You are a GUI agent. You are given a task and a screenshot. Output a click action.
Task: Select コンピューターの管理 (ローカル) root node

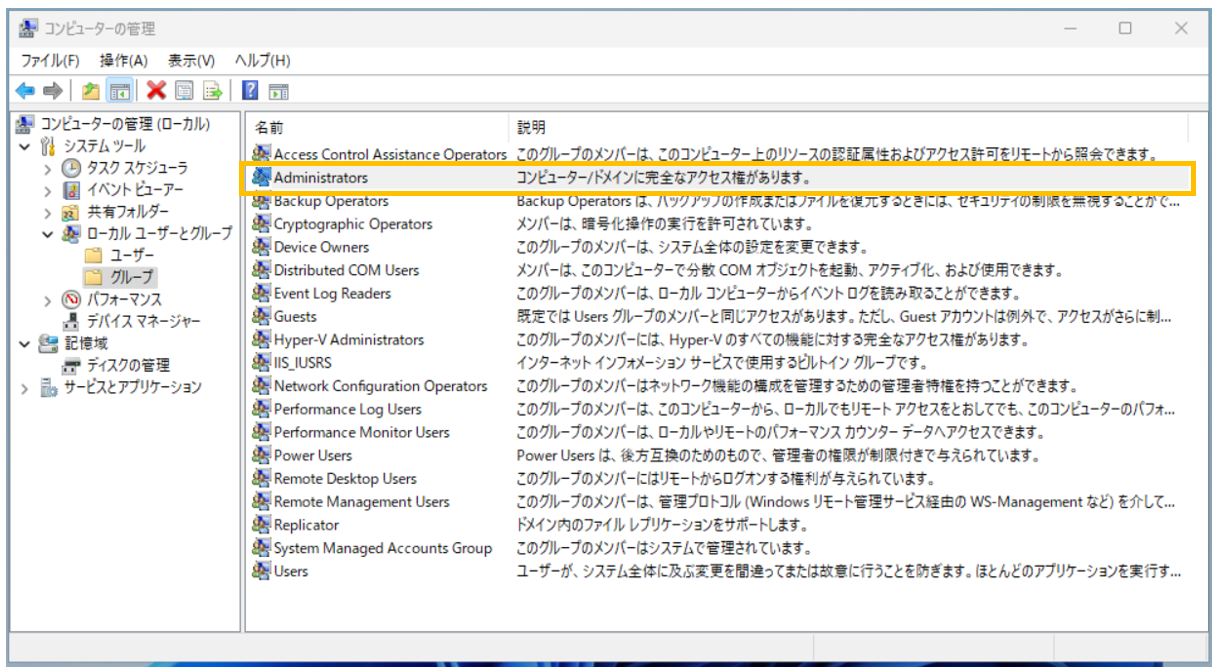pyautogui.click(x=112, y=124)
